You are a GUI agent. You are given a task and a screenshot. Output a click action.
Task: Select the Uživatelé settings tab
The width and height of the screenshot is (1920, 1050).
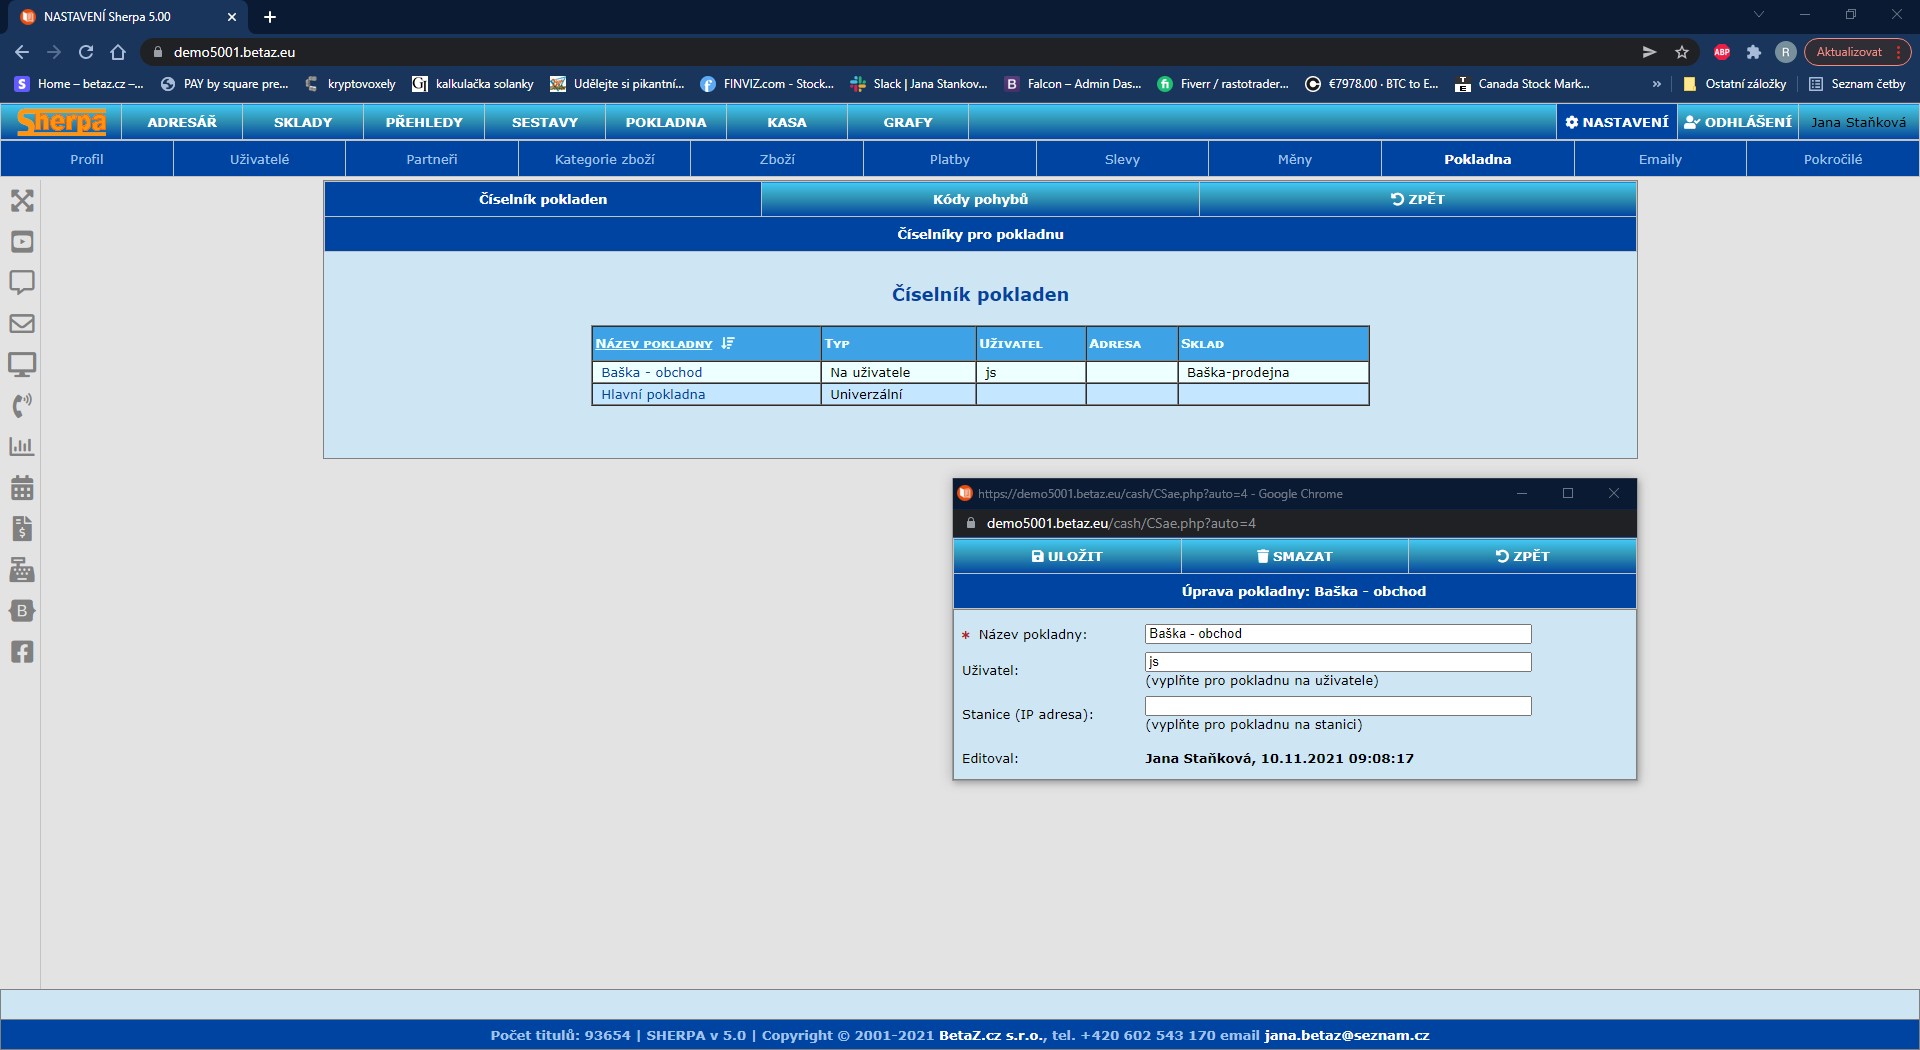(x=259, y=159)
